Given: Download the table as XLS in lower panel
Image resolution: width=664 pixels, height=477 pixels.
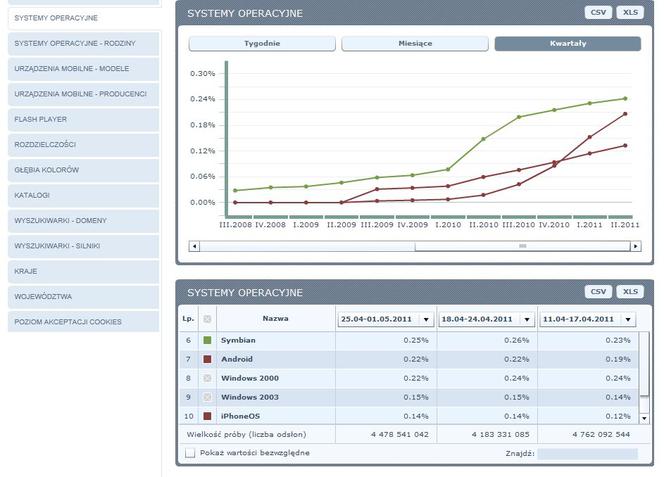Looking at the screenshot, I should pos(630,291).
